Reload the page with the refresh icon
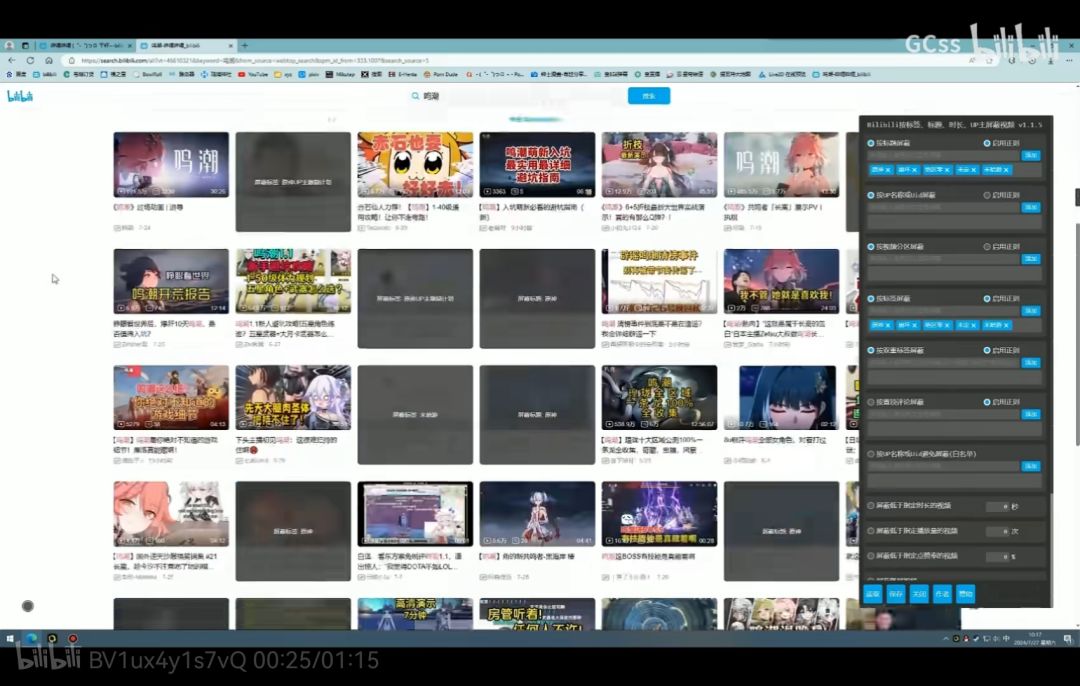This screenshot has width=1080, height=686. 30,61
